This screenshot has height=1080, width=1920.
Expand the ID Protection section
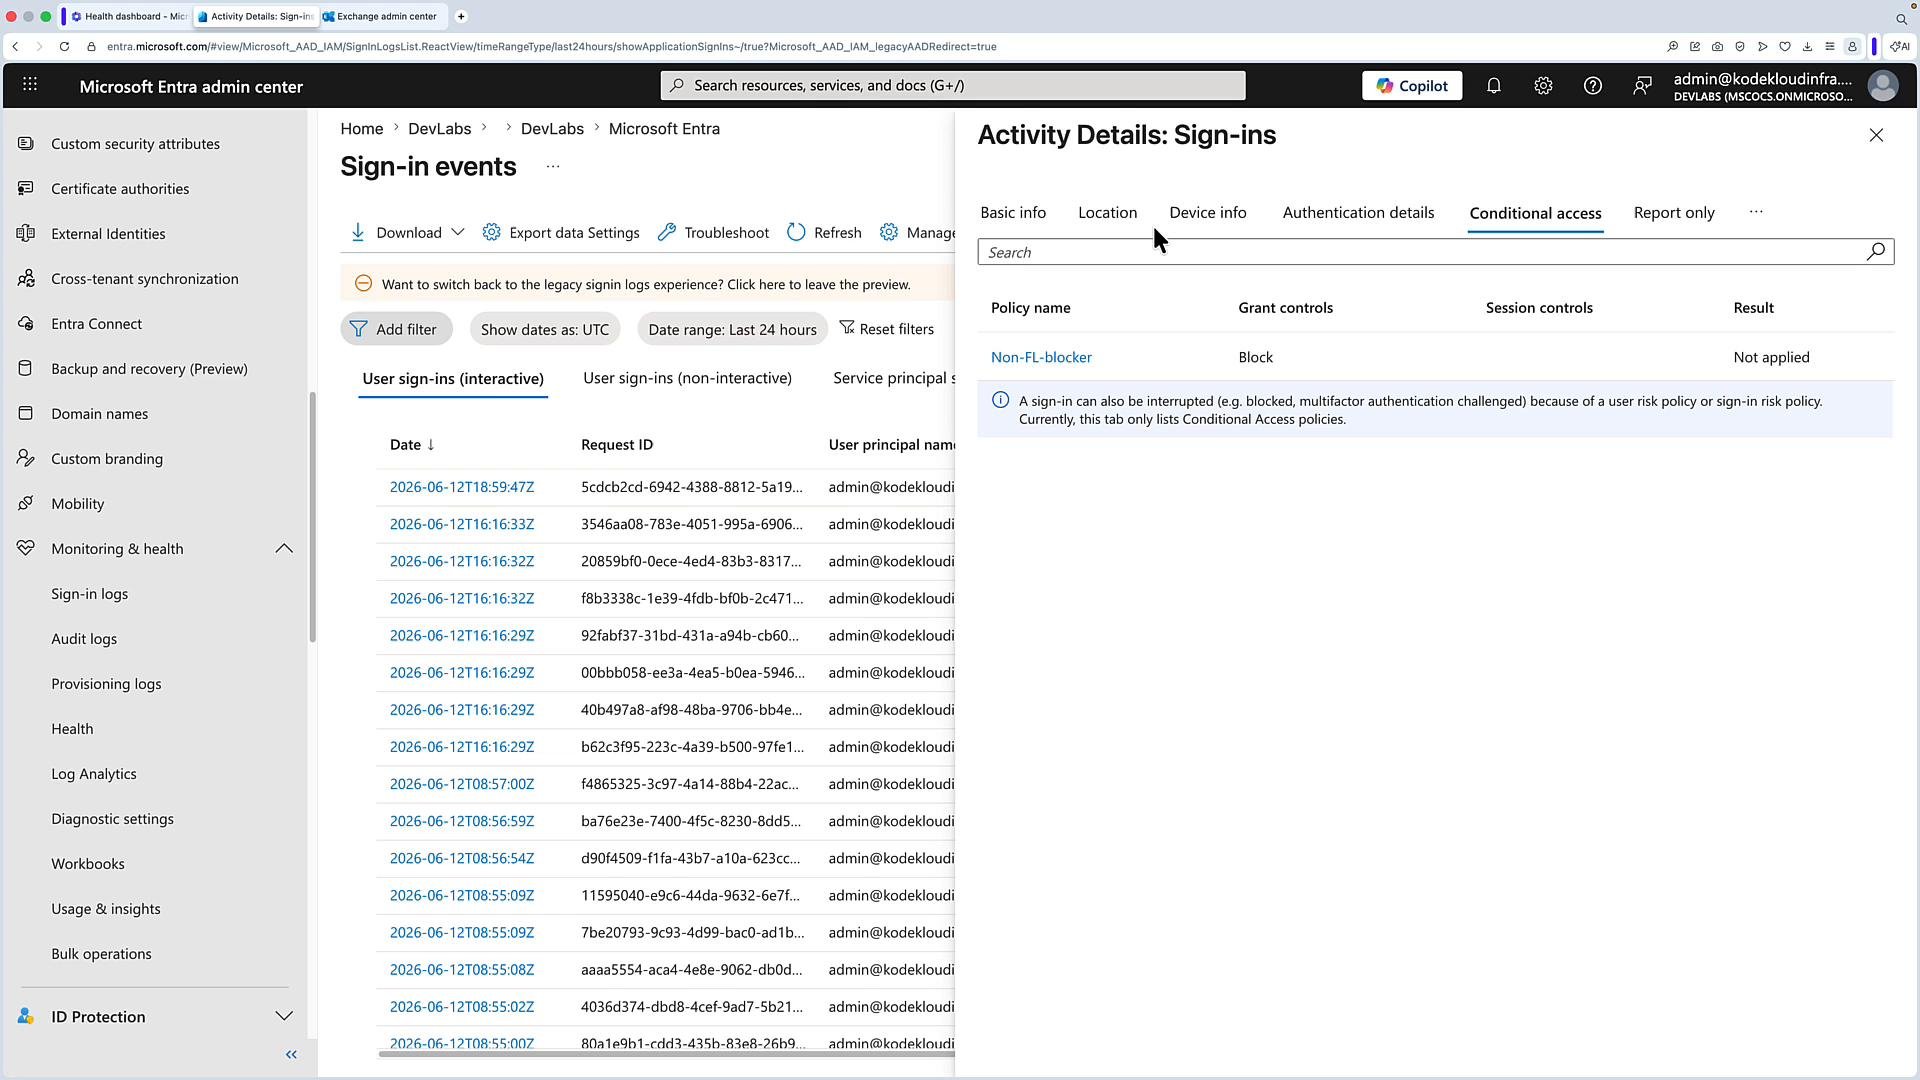[x=284, y=1016]
